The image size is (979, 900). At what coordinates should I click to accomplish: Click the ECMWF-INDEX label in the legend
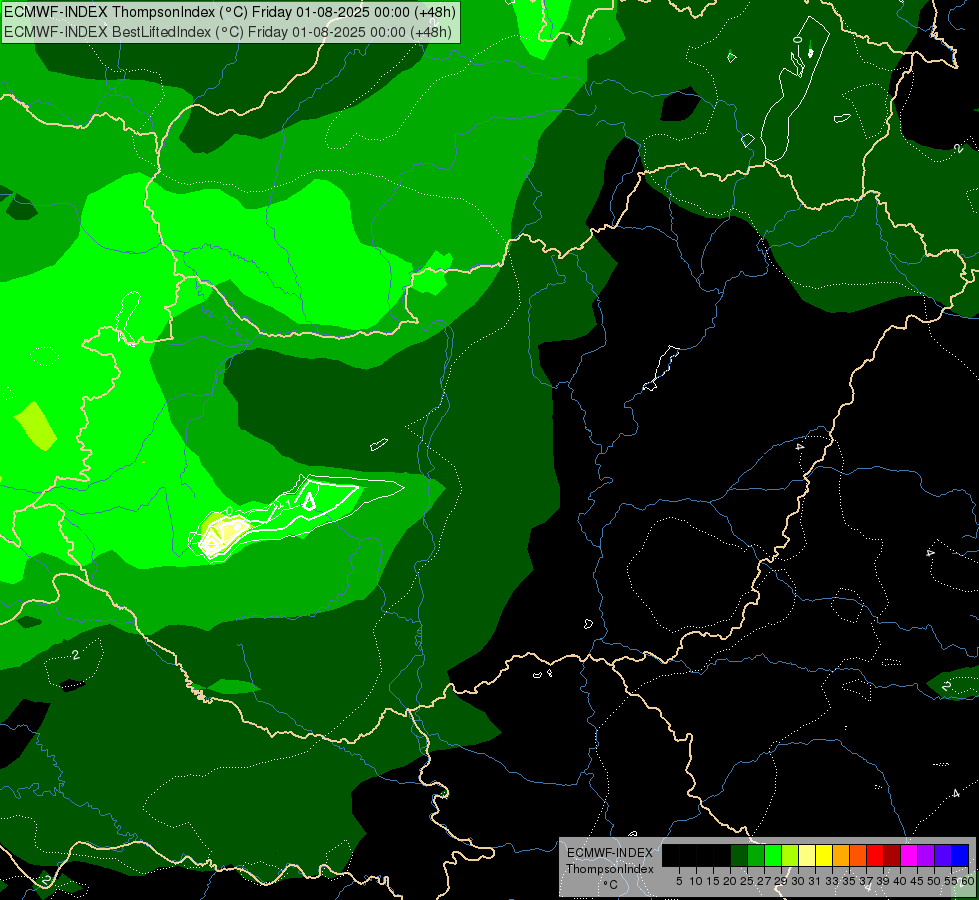610,853
